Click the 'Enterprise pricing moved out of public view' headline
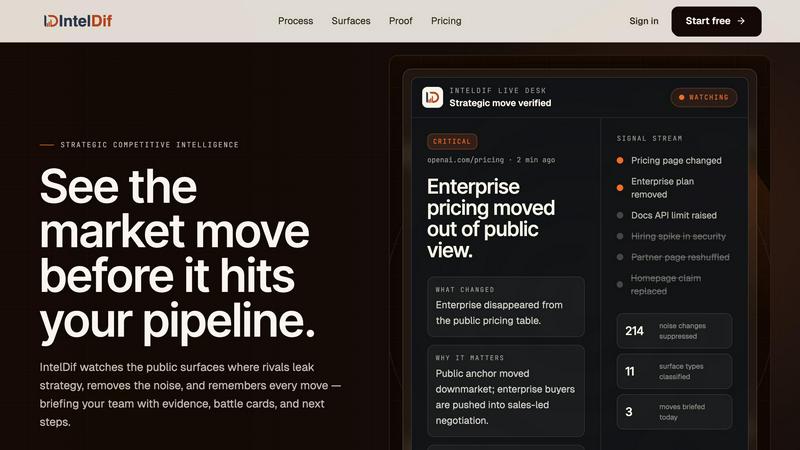The image size is (800, 450). 491,218
